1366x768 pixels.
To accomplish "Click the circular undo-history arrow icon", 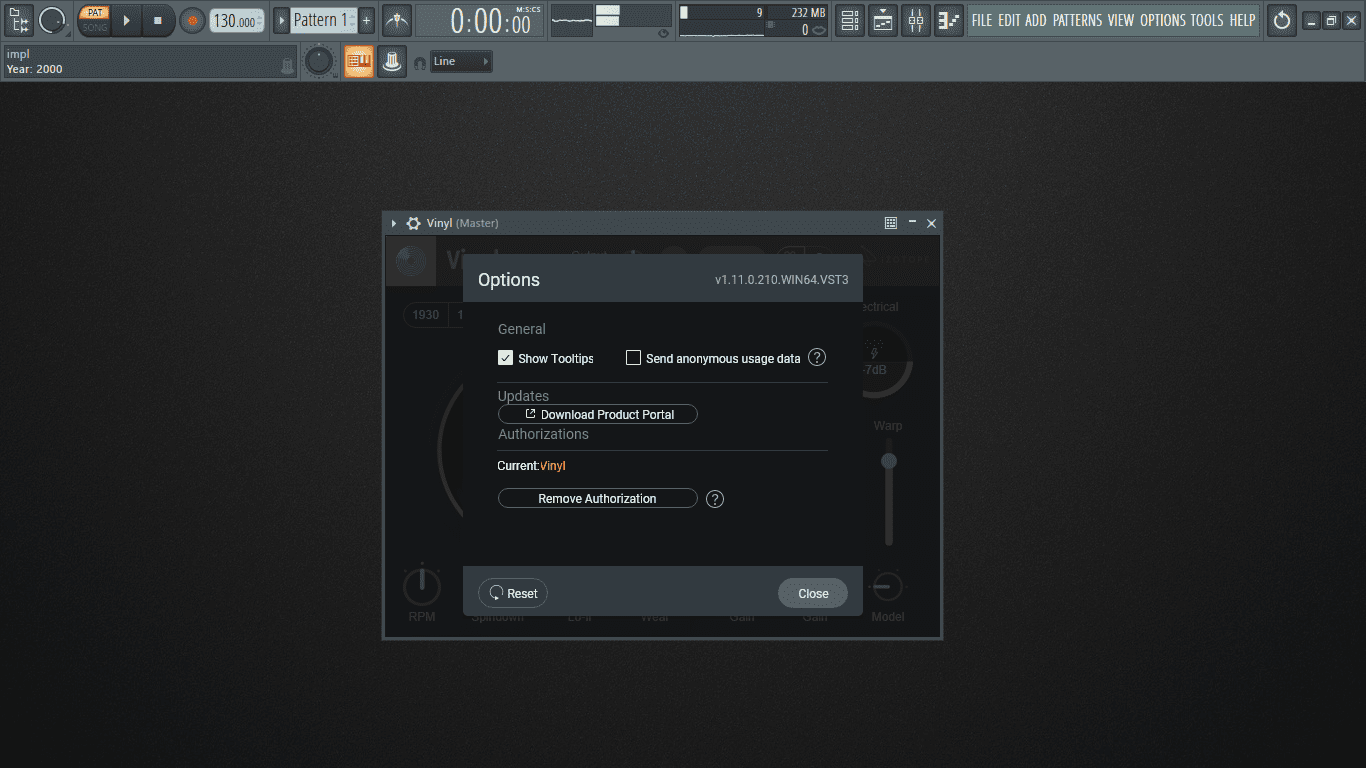I will tap(1282, 20).
